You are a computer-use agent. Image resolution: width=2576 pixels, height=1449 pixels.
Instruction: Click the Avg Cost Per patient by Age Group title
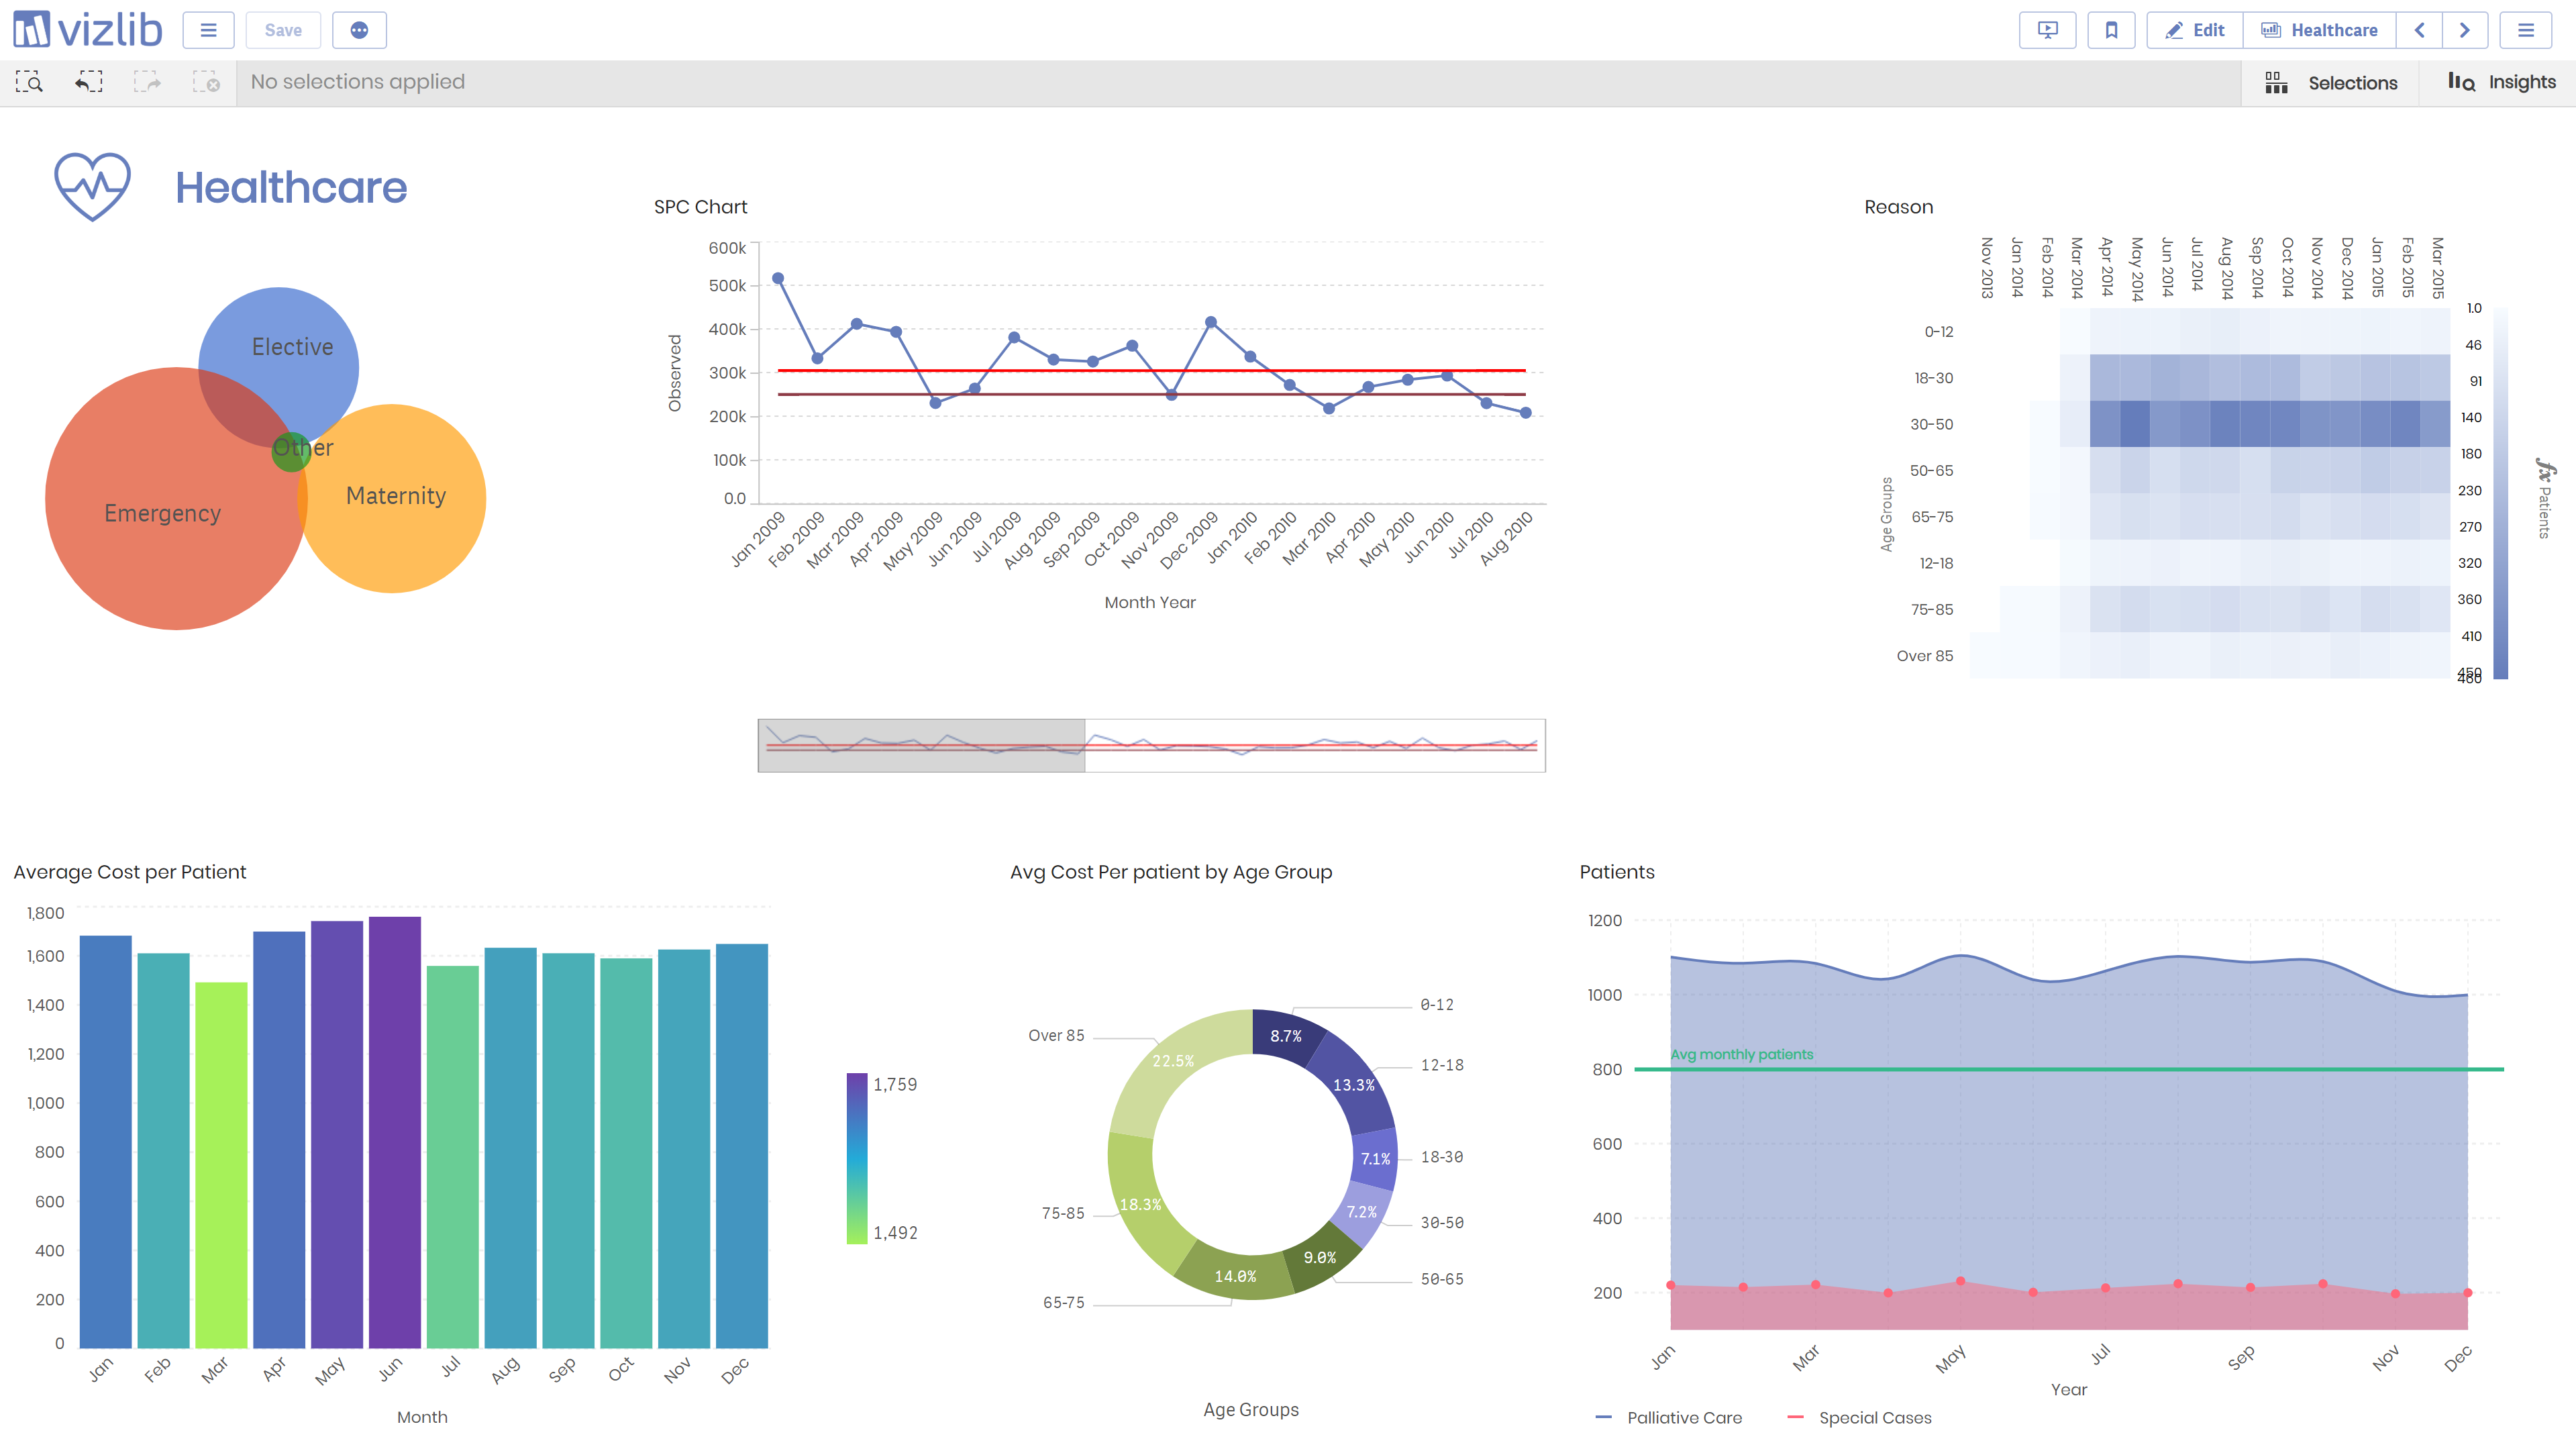(1170, 872)
